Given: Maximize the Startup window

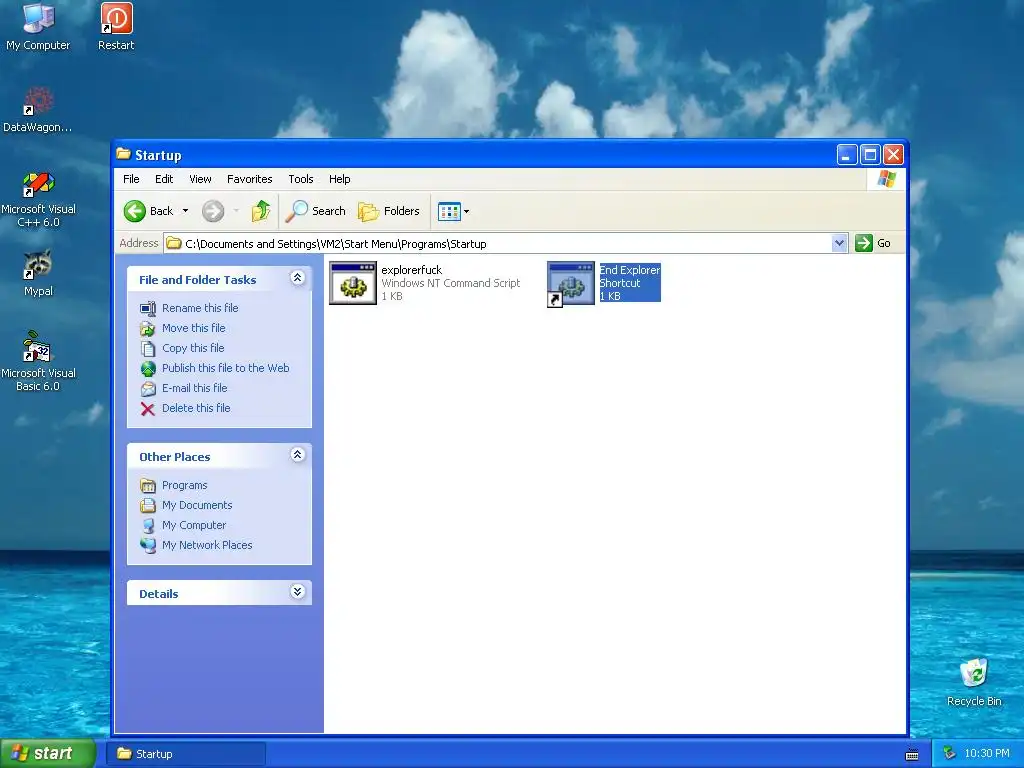Looking at the screenshot, I should point(870,155).
